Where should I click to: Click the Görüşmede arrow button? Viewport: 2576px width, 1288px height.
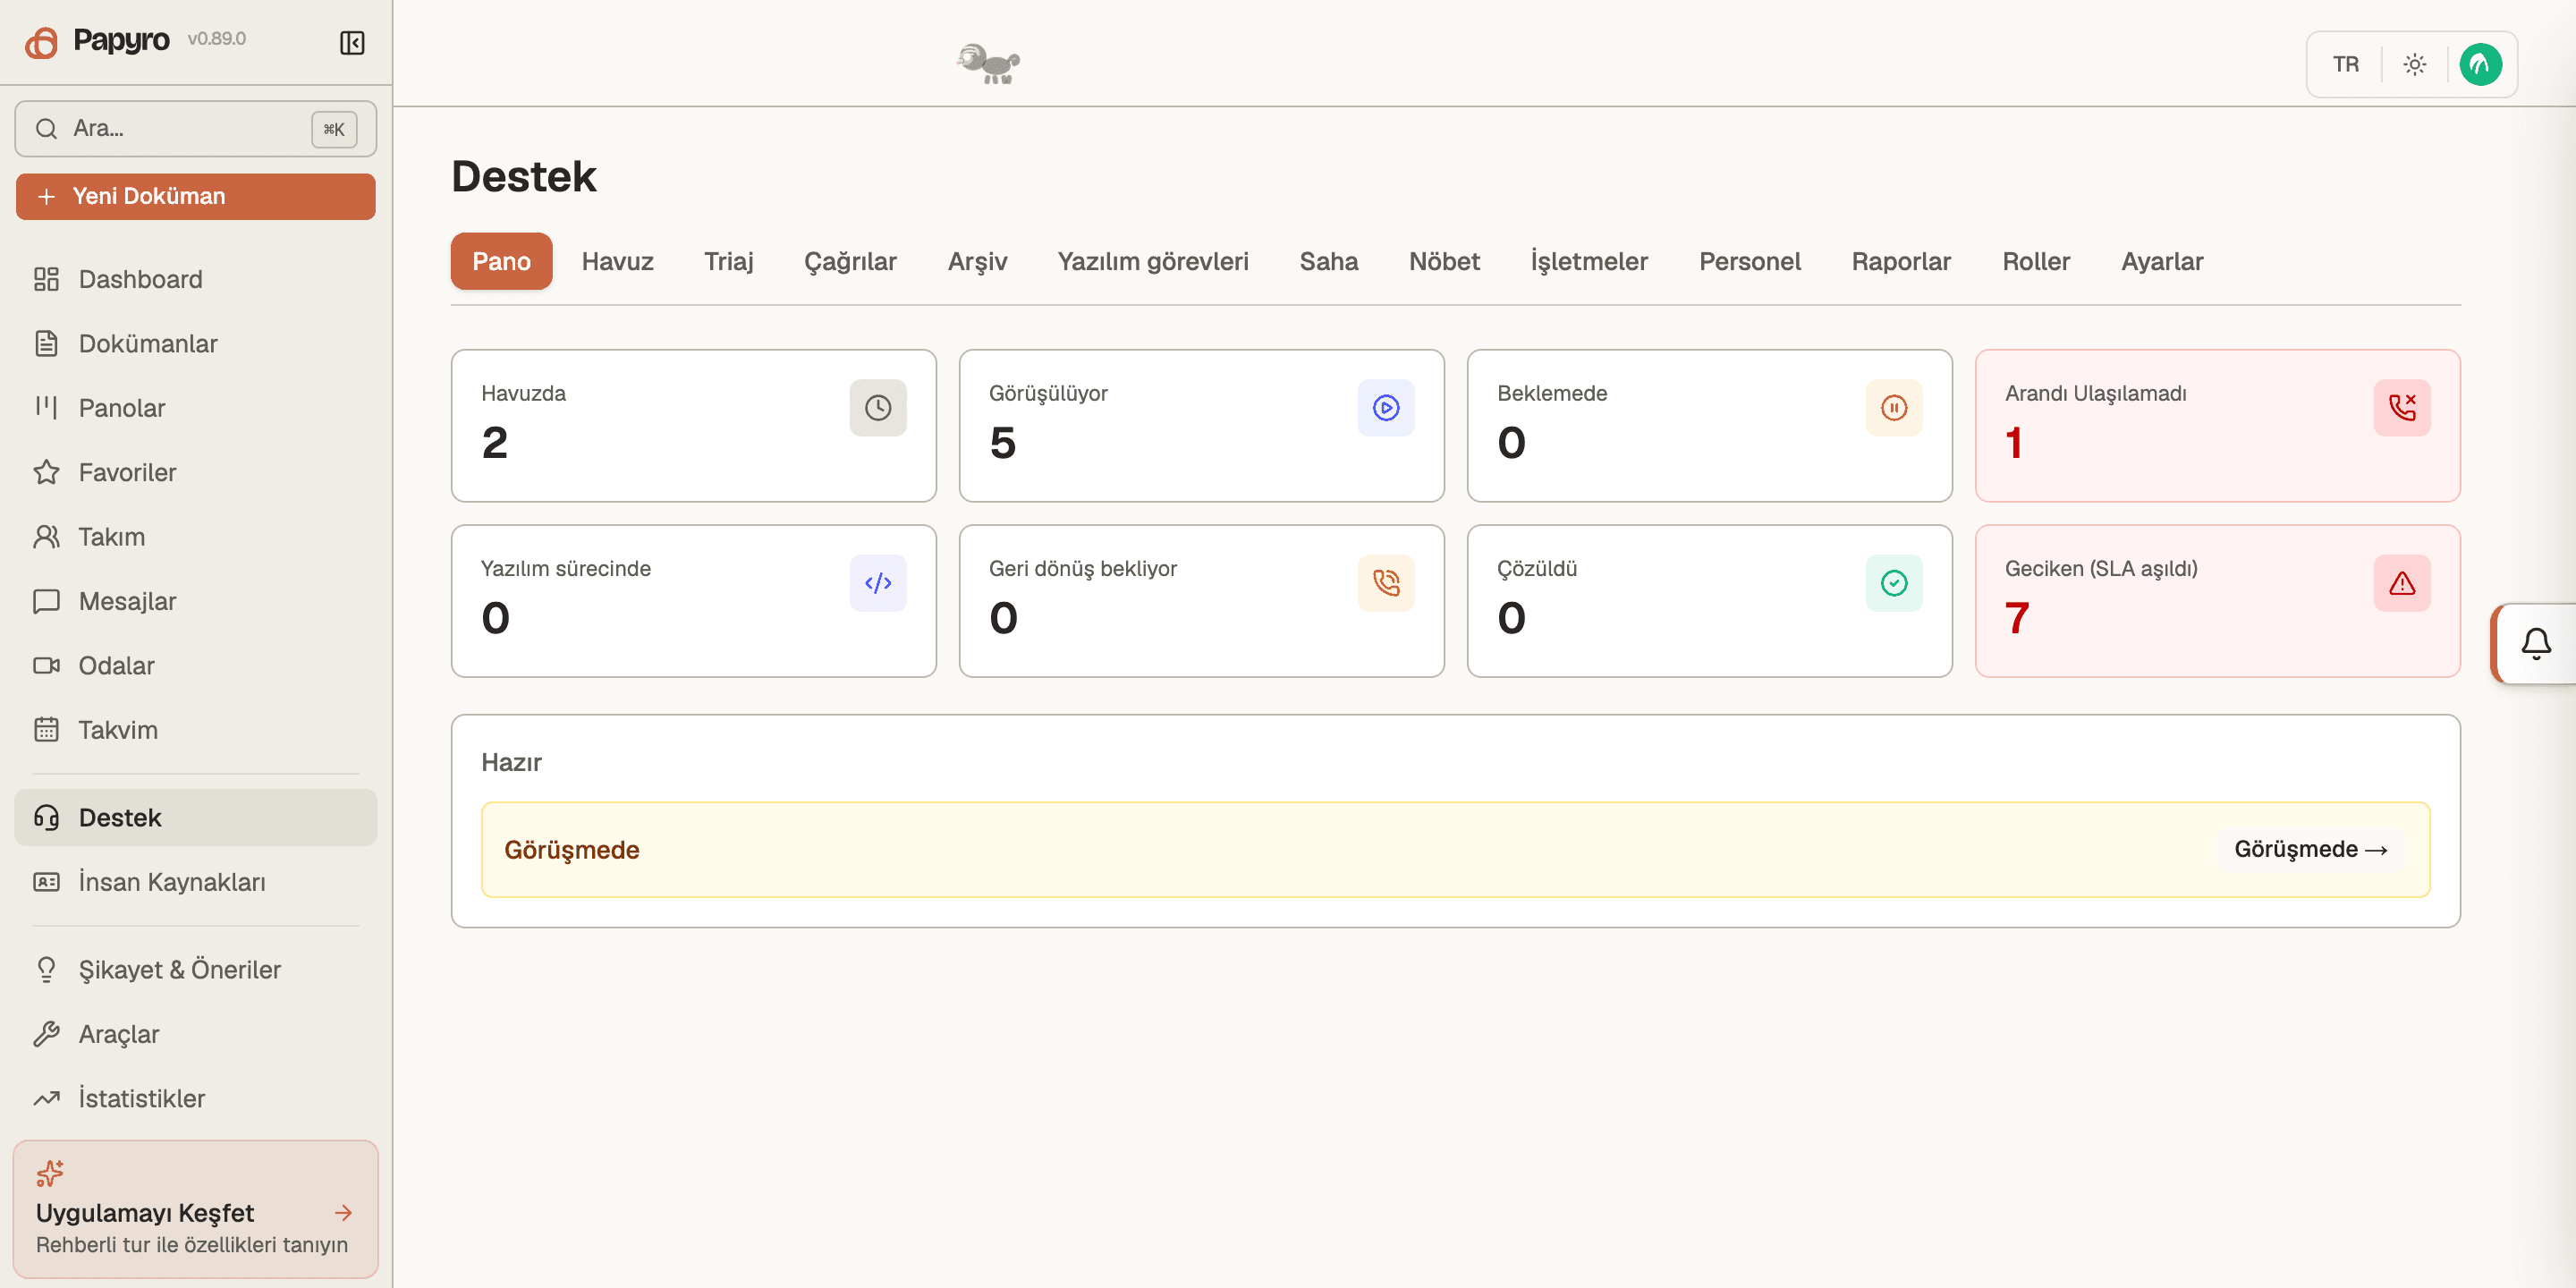click(2311, 849)
